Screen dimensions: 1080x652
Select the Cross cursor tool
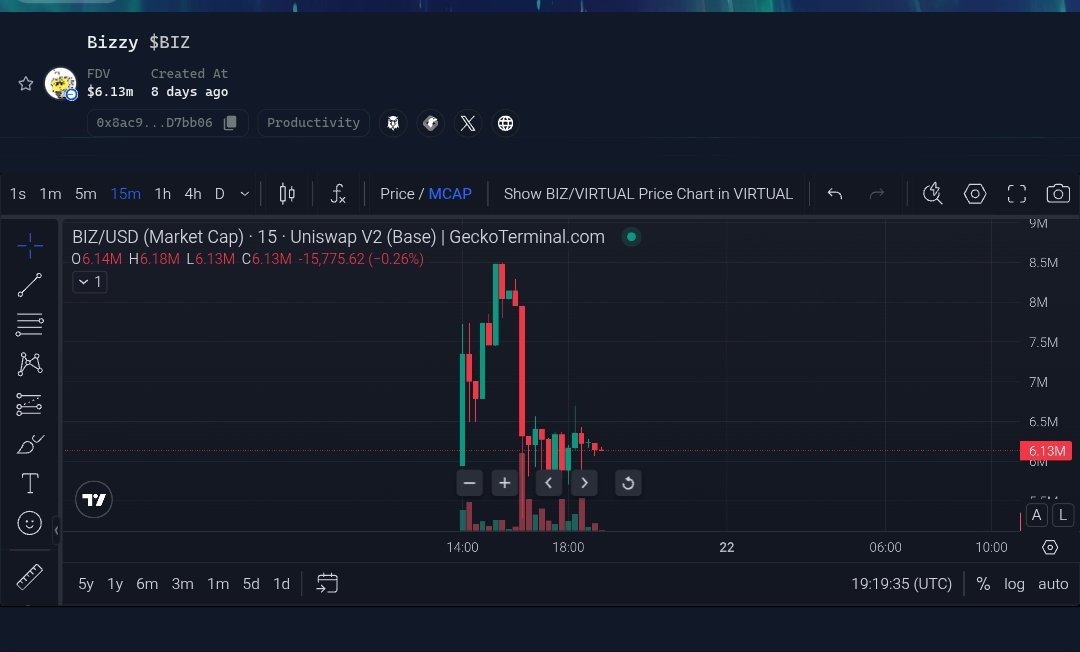(30, 245)
